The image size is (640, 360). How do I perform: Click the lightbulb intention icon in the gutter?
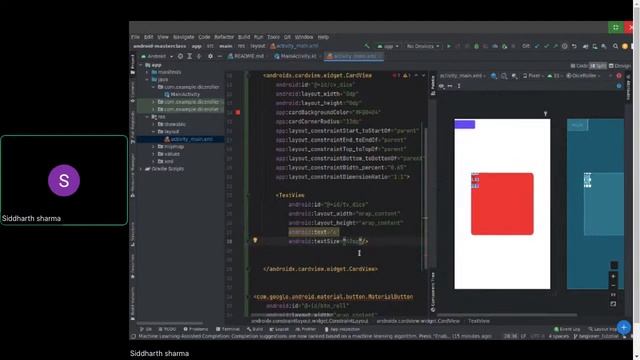coord(255,241)
